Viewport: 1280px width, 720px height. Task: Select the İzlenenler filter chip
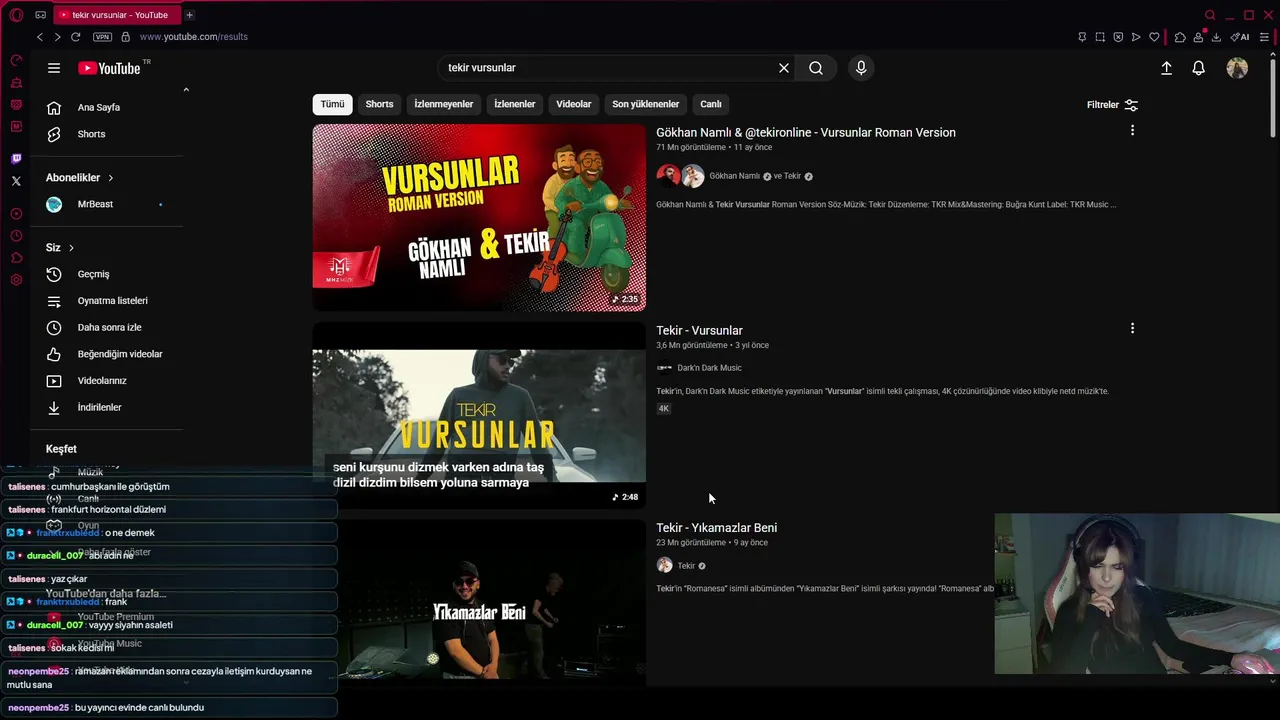pos(515,104)
